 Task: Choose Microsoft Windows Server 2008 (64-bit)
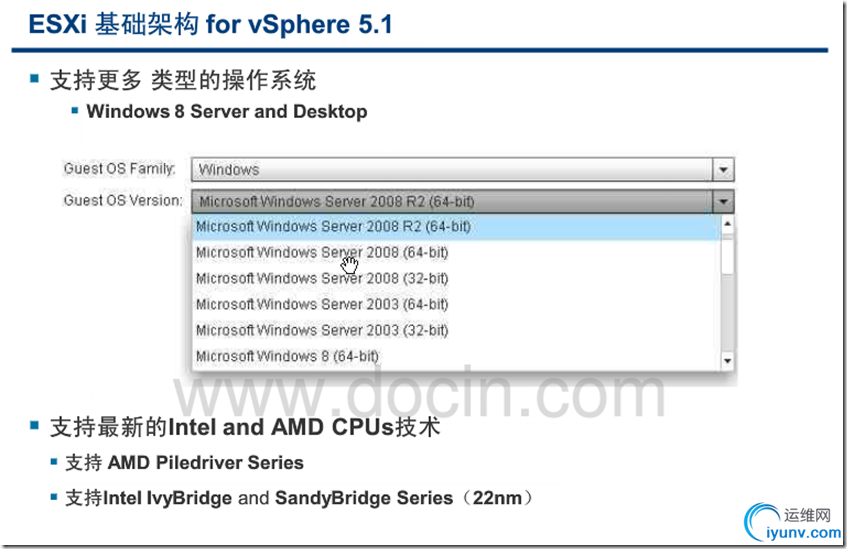(456, 253)
